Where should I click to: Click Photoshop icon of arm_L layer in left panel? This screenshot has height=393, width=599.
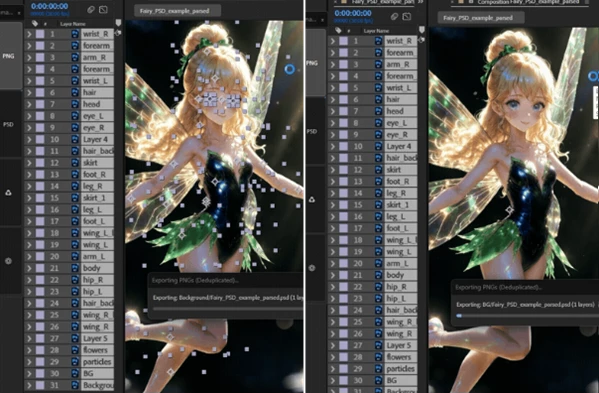point(75,256)
